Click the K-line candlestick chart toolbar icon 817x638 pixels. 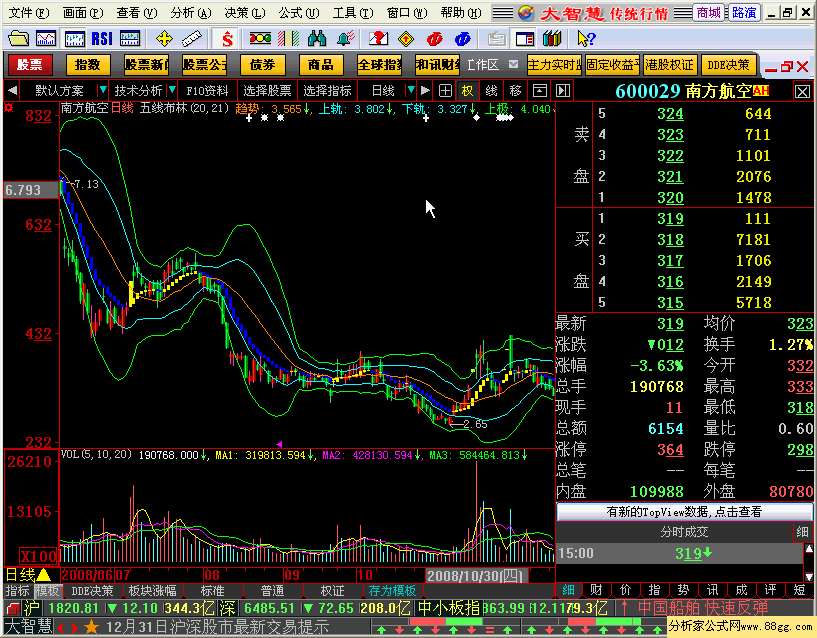click(x=75, y=38)
